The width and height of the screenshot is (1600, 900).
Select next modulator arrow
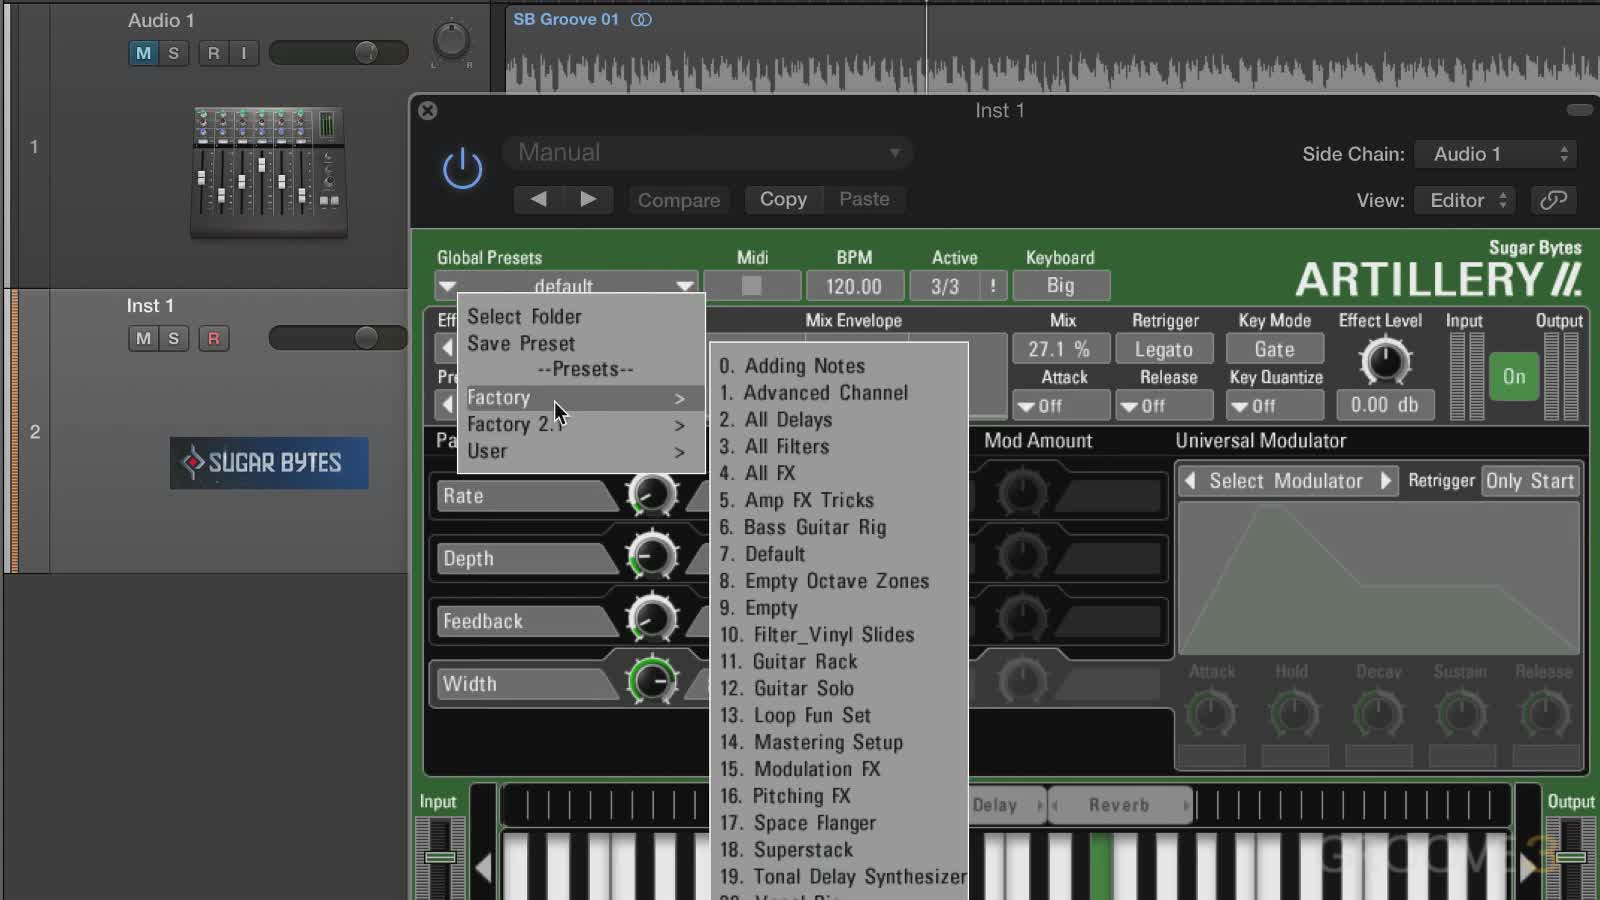tap(1386, 481)
